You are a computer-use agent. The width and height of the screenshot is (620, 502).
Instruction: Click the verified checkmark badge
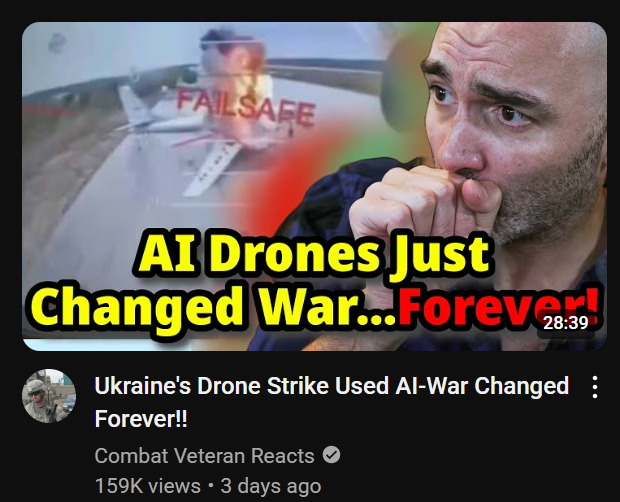(331, 455)
